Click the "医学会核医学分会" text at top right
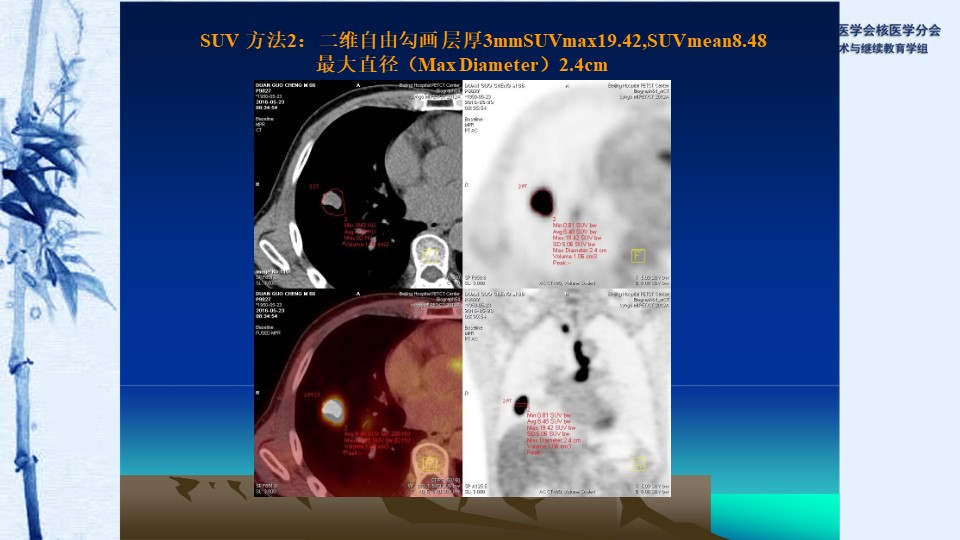 [x=888, y=30]
